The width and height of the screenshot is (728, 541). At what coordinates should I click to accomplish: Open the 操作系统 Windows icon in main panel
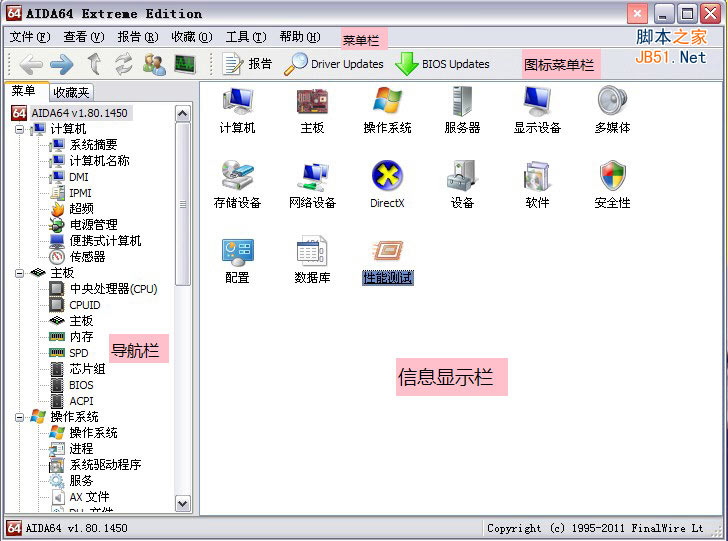click(x=387, y=111)
